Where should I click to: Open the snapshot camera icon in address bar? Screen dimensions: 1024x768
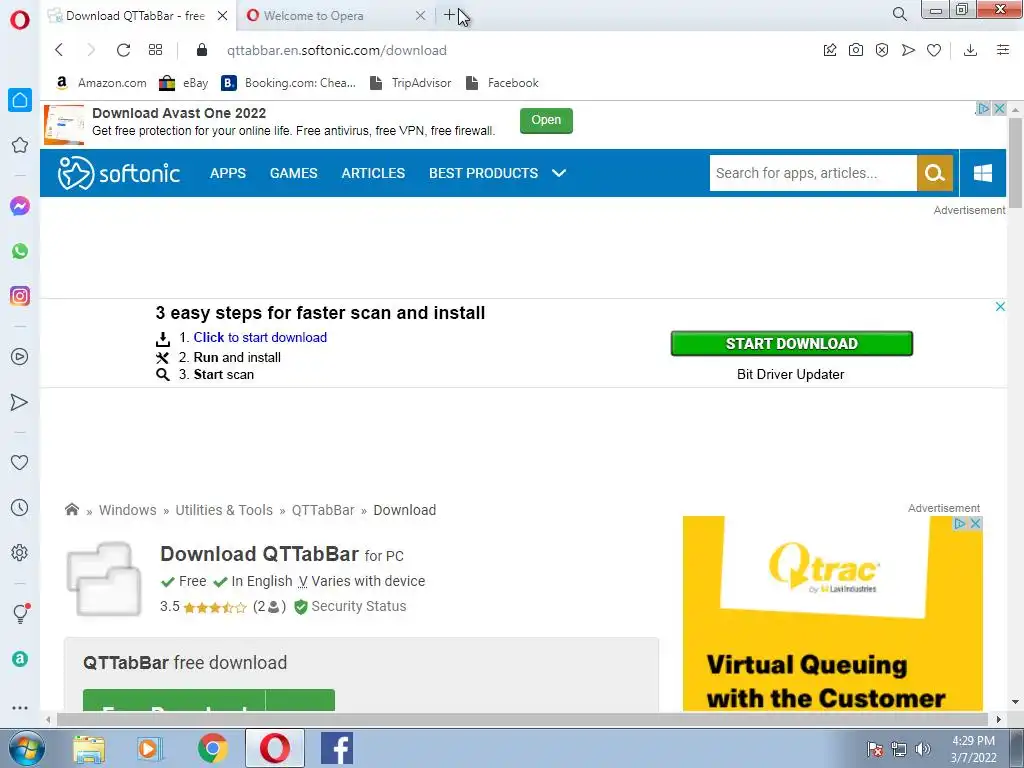(x=856, y=50)
